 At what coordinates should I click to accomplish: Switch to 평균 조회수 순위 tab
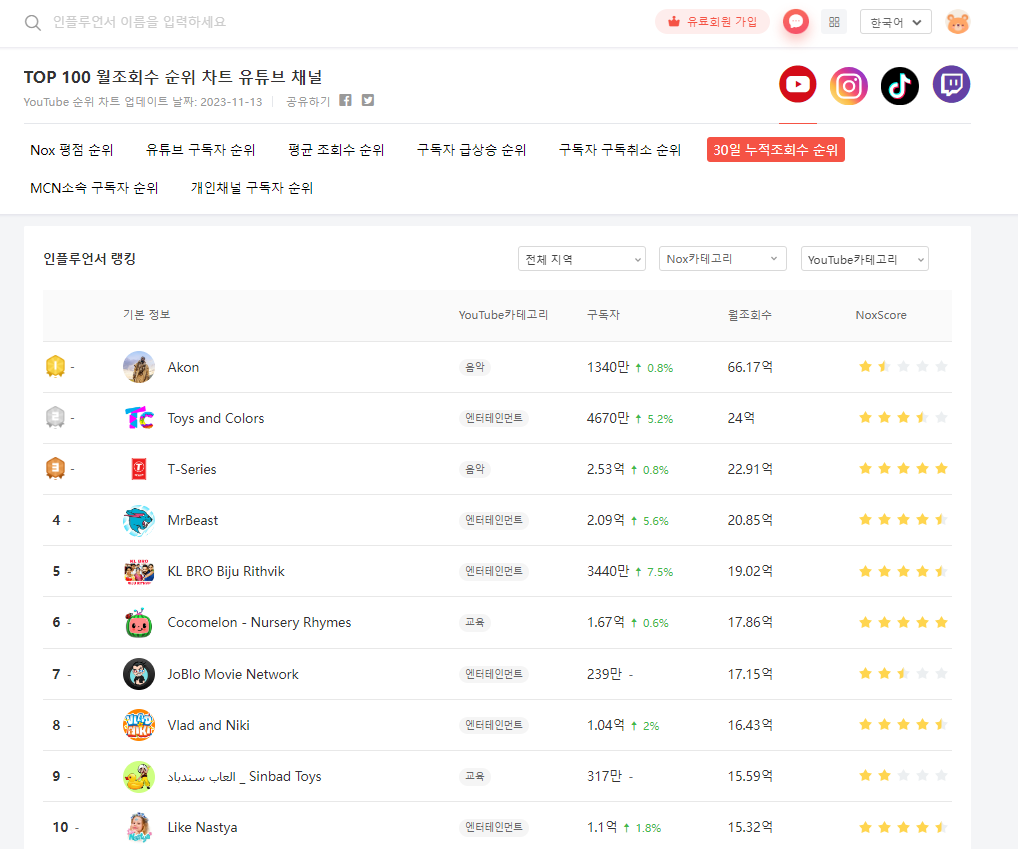click(x=336, y=150)
